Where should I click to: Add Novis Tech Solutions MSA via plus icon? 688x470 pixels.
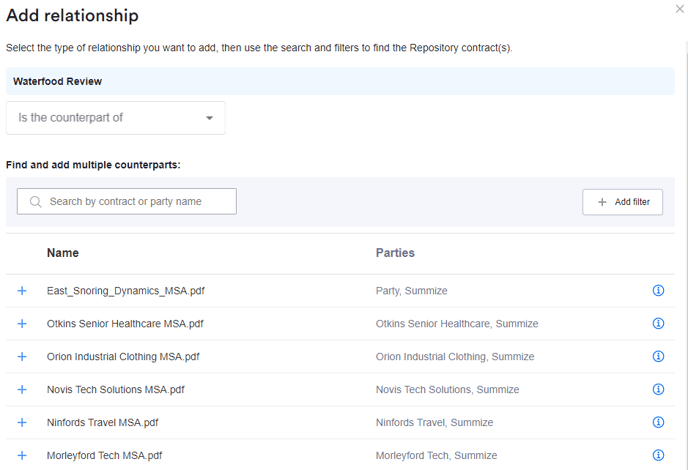(22, 390)
